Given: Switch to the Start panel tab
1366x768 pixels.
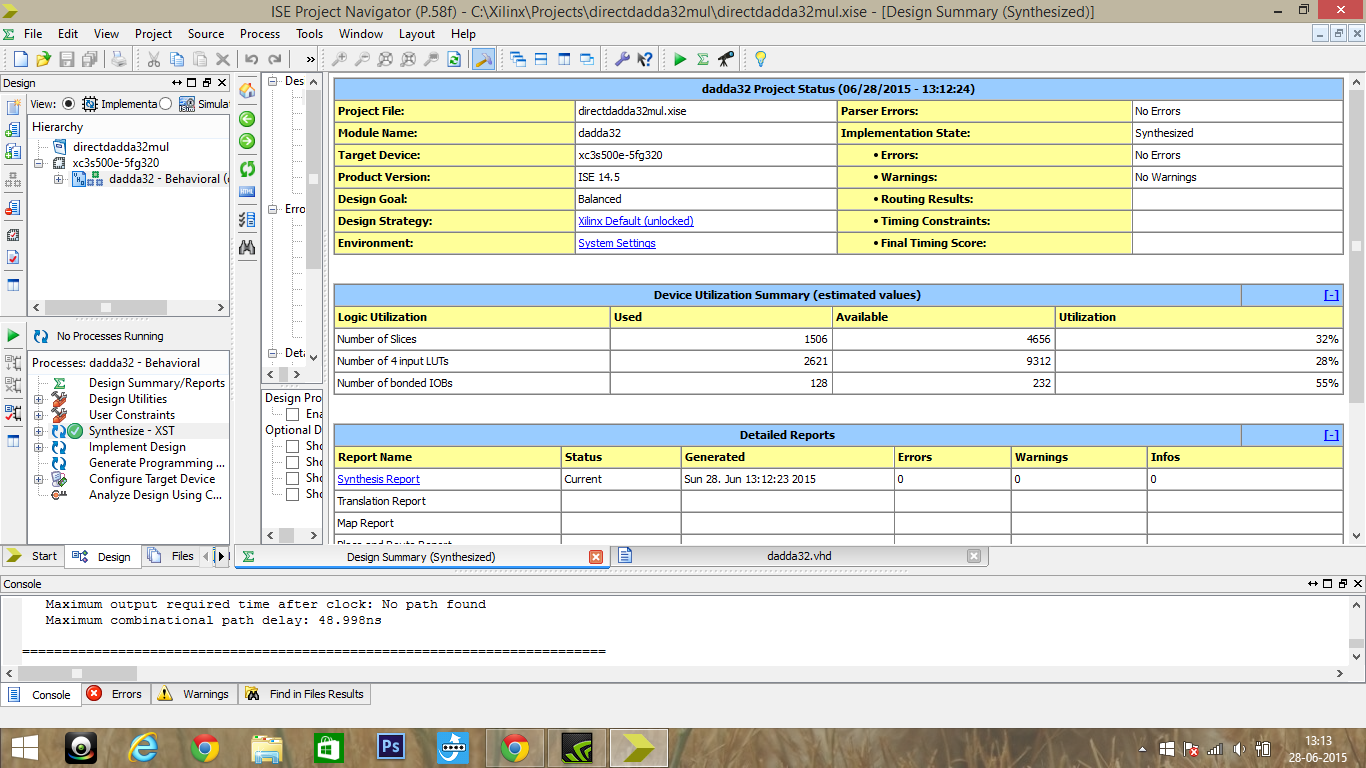Looking at the screenshot, I should pos(33,556).
